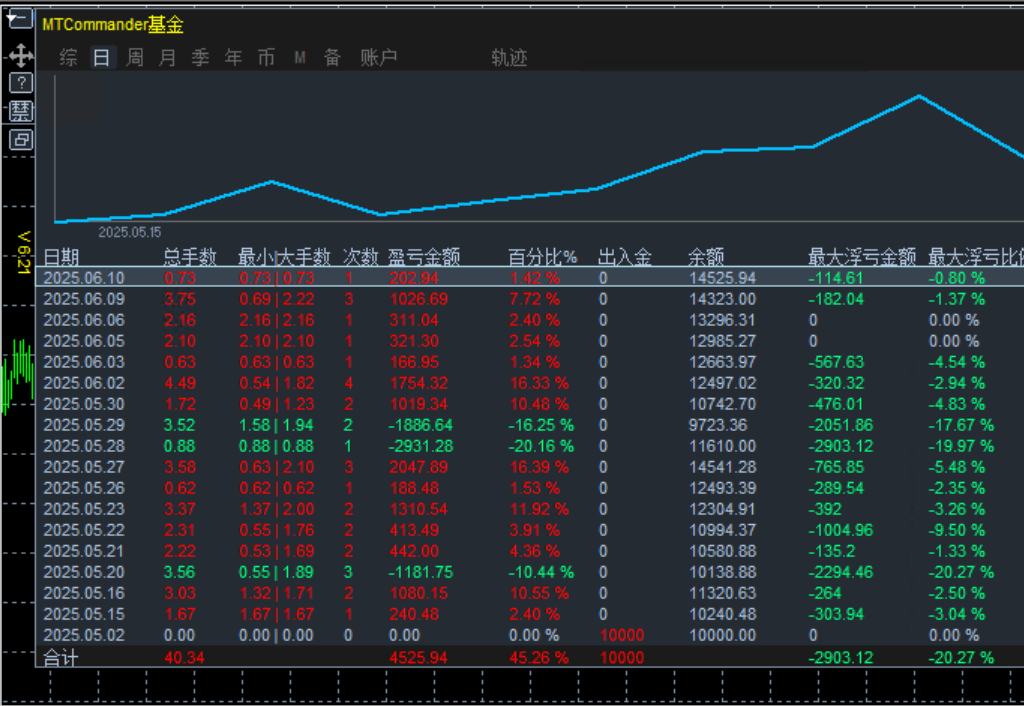The image size is (1024, 706).
Task: Switch to the 综 summary tab
Action: coord(68,58)
